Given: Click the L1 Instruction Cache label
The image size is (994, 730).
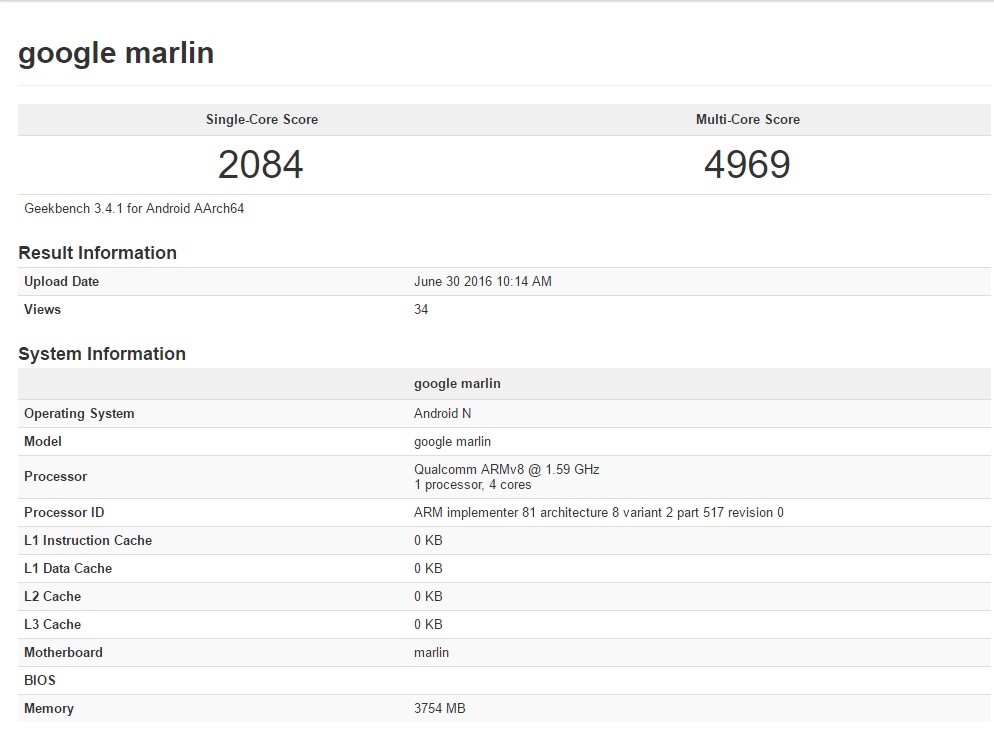Looking at the screenshot, I should point(88,541).
